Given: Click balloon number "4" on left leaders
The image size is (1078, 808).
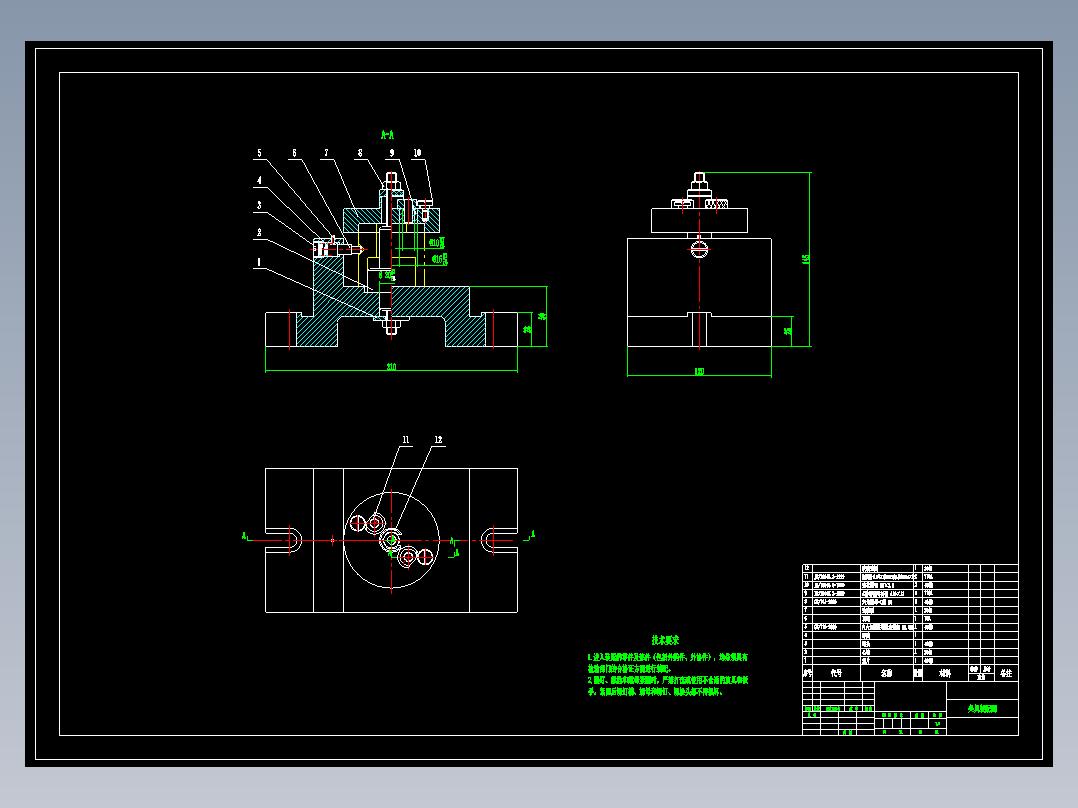Looking at the screenshot, I should click(x=259, y=181).
